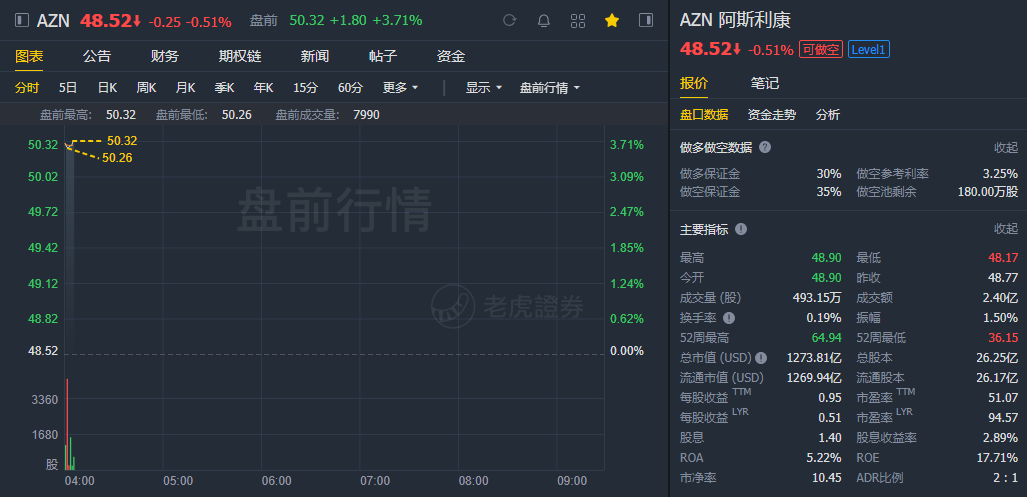Open the 帖子 tab
This screenshot has height=497, width=1027.
coord(383,56)
